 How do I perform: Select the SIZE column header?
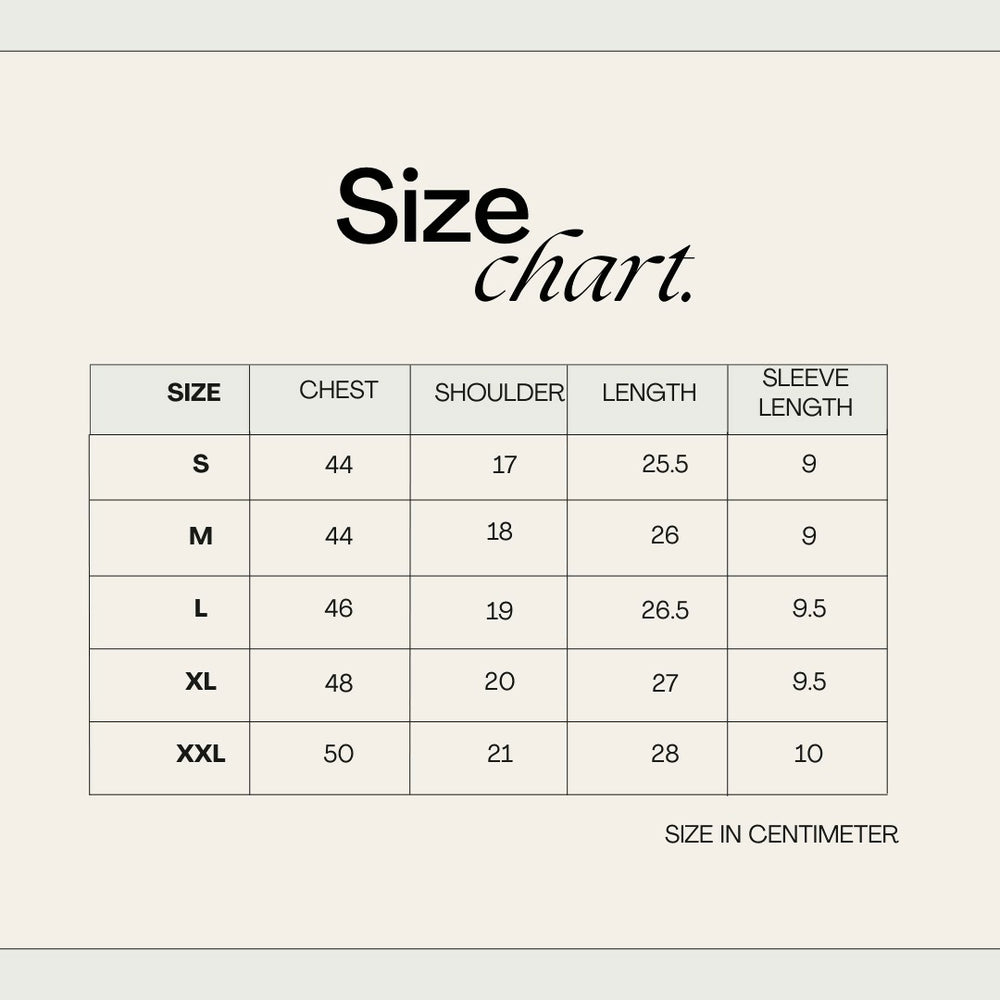point(194,393)
